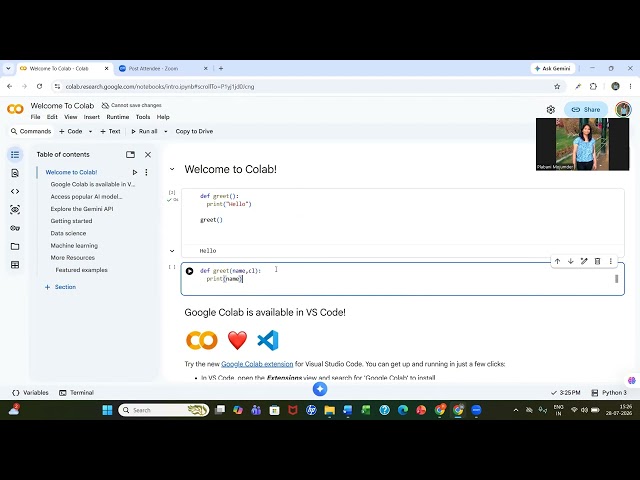Click the Share button
This screenshot has height=480, width=640.
(586, 109)
